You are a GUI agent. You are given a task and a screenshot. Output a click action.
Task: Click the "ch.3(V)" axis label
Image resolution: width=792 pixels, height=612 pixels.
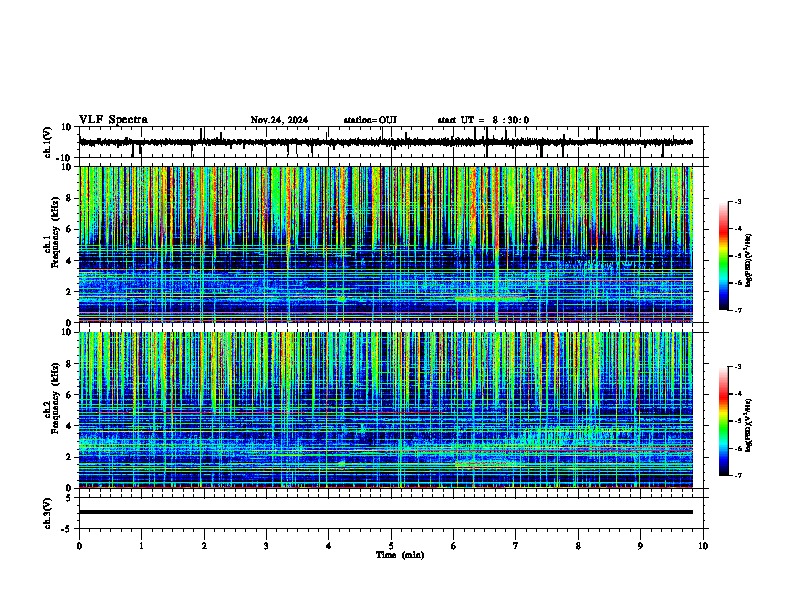(x=48, y=514)
